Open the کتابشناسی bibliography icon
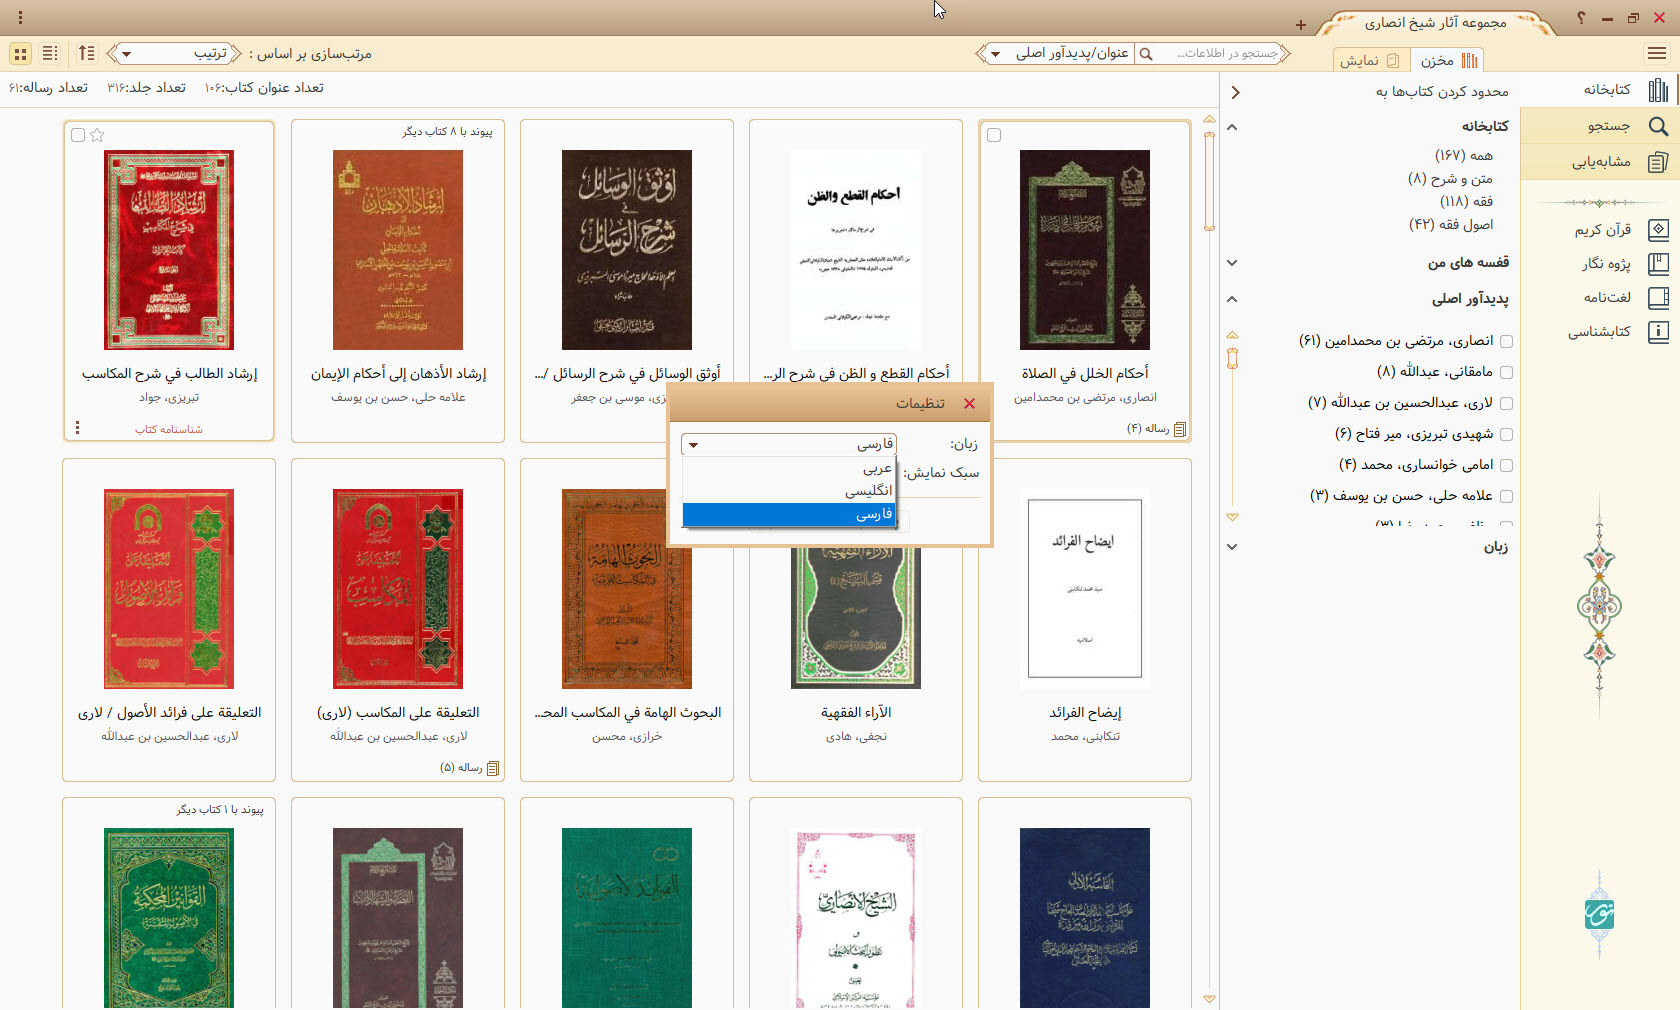This screenshot has height=1010, width=1680. point(1658,332)
